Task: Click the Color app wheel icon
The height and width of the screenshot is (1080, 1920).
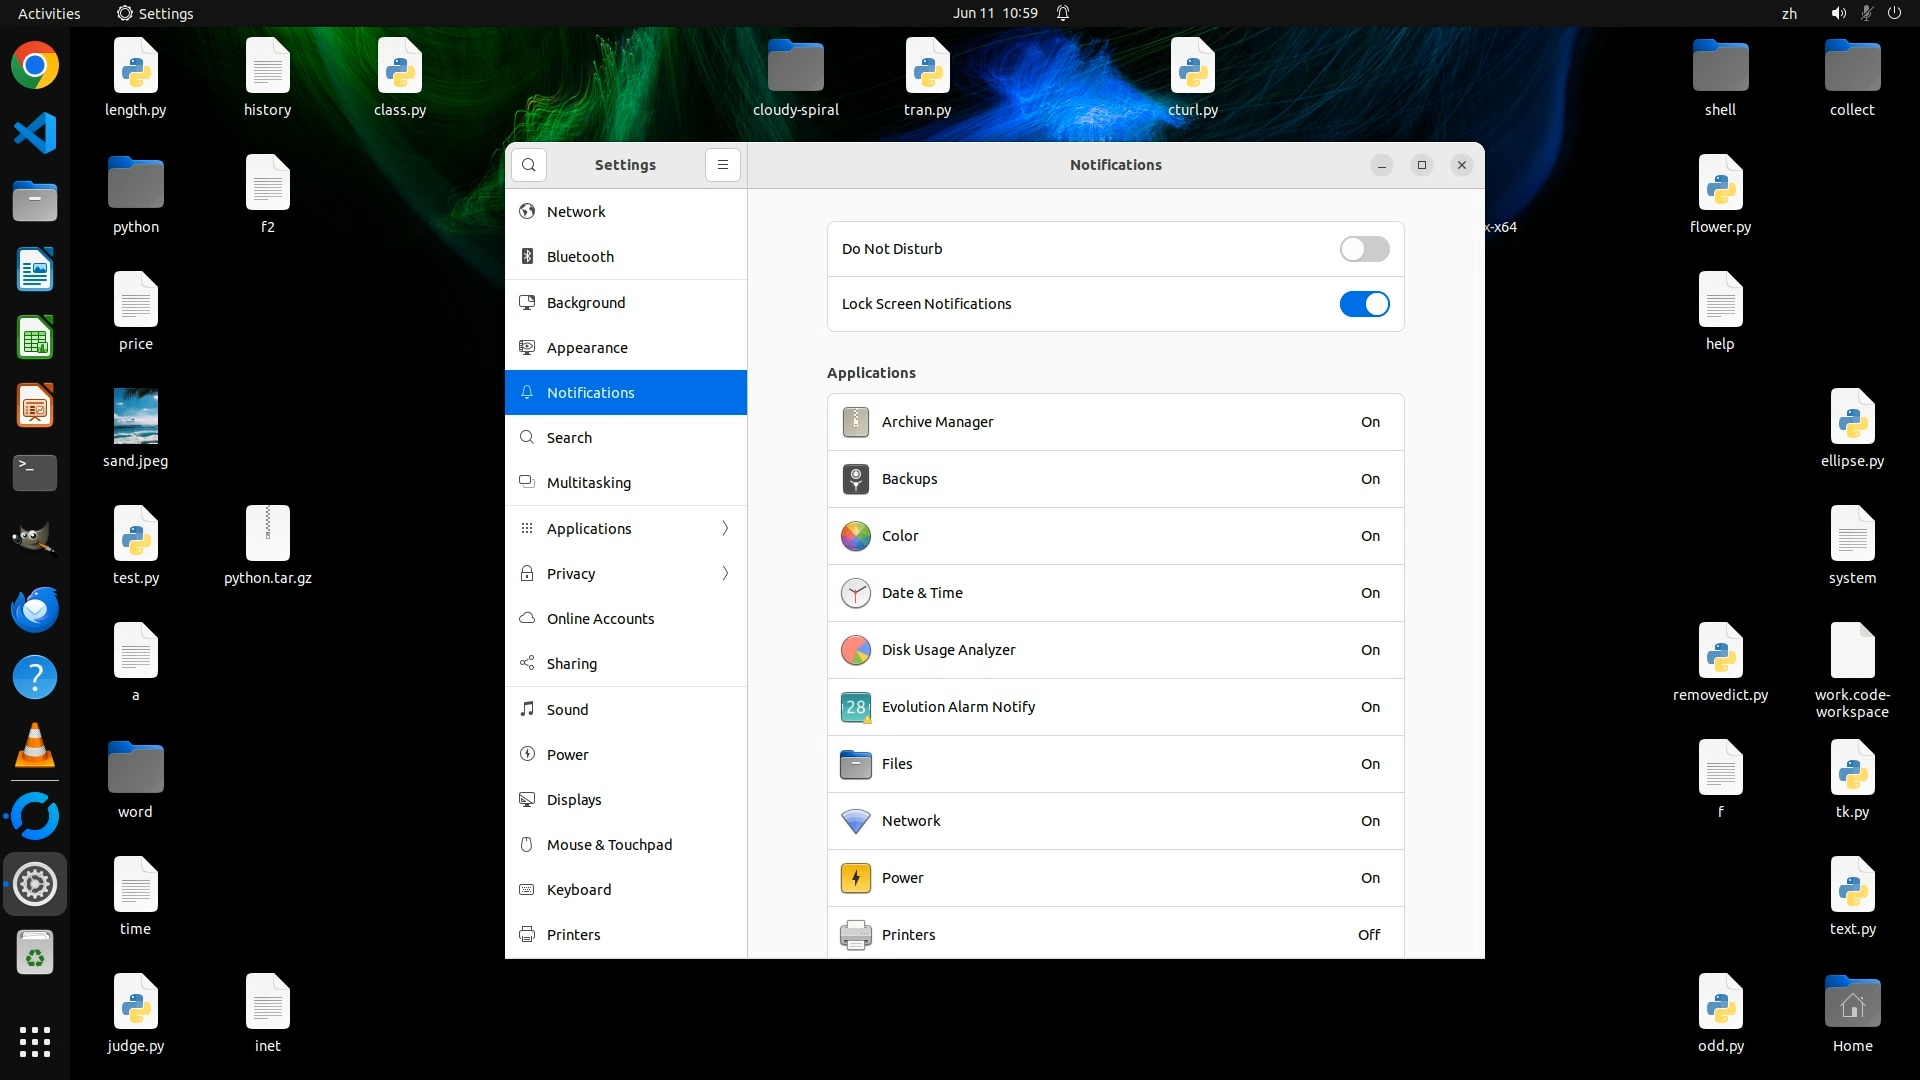Action: coord(855,536)
